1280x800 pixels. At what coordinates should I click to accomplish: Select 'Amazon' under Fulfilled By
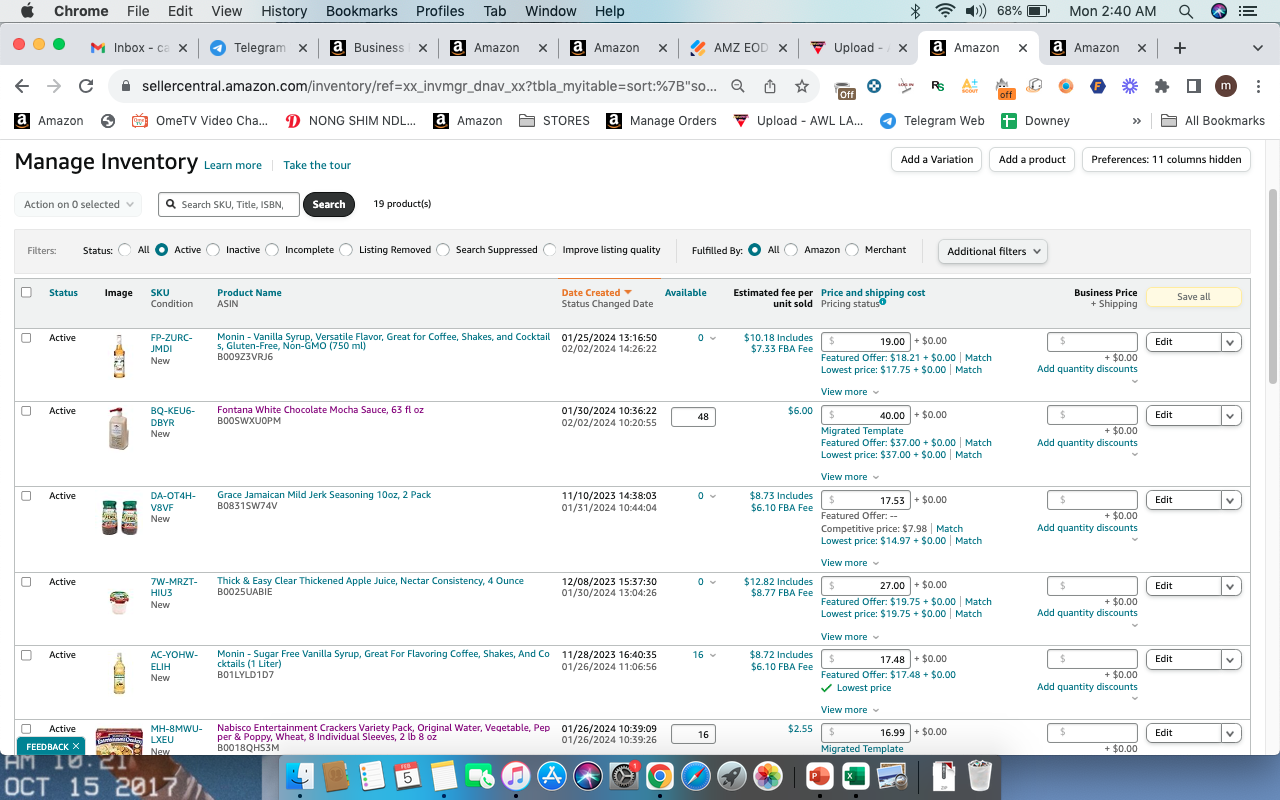pos(791,250)
